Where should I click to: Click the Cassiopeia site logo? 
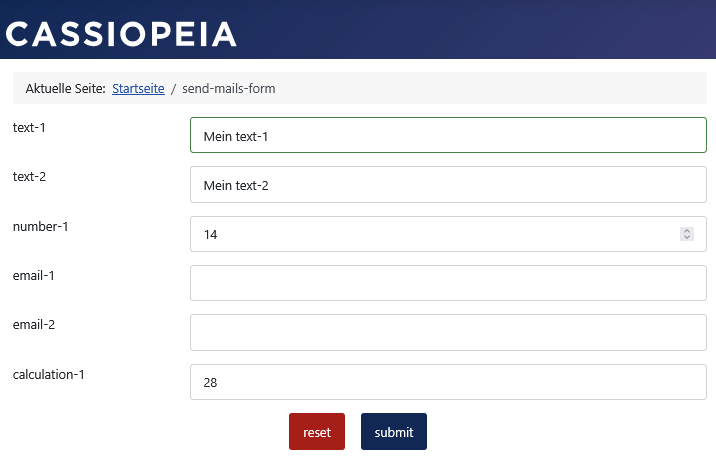tap(121, 34)
